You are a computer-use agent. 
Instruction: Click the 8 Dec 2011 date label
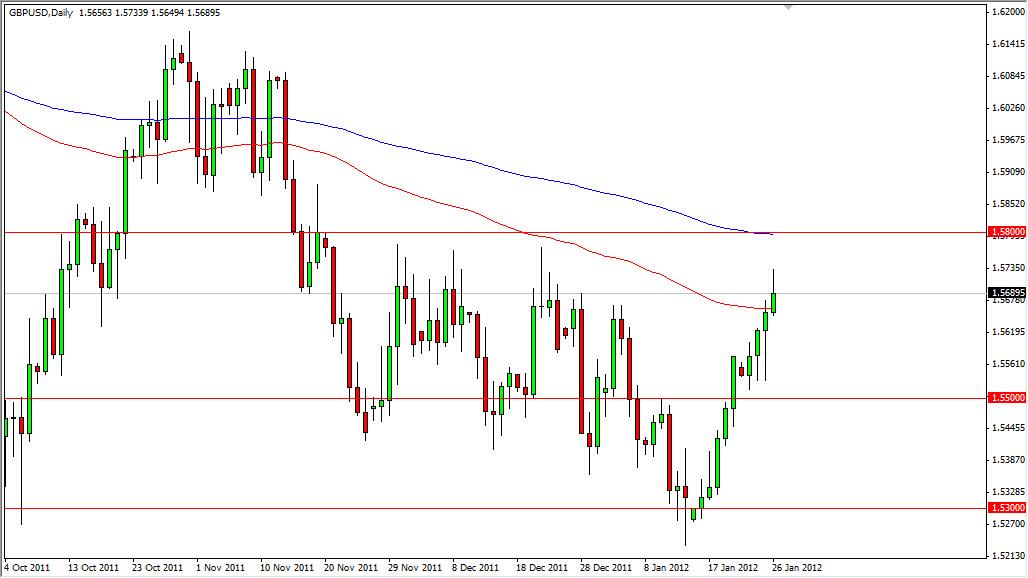475,568
